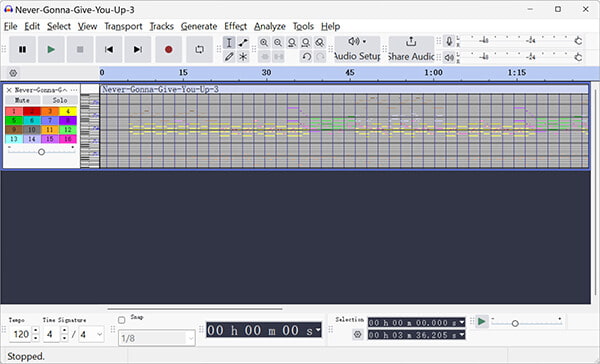Toggle MIDI channel 7 button

[x=50, y=121]
